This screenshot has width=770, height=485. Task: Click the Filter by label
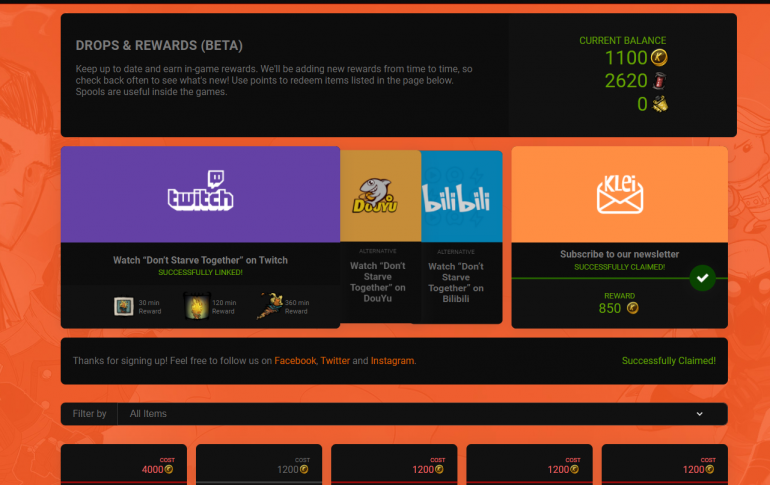tap(89, 414)
